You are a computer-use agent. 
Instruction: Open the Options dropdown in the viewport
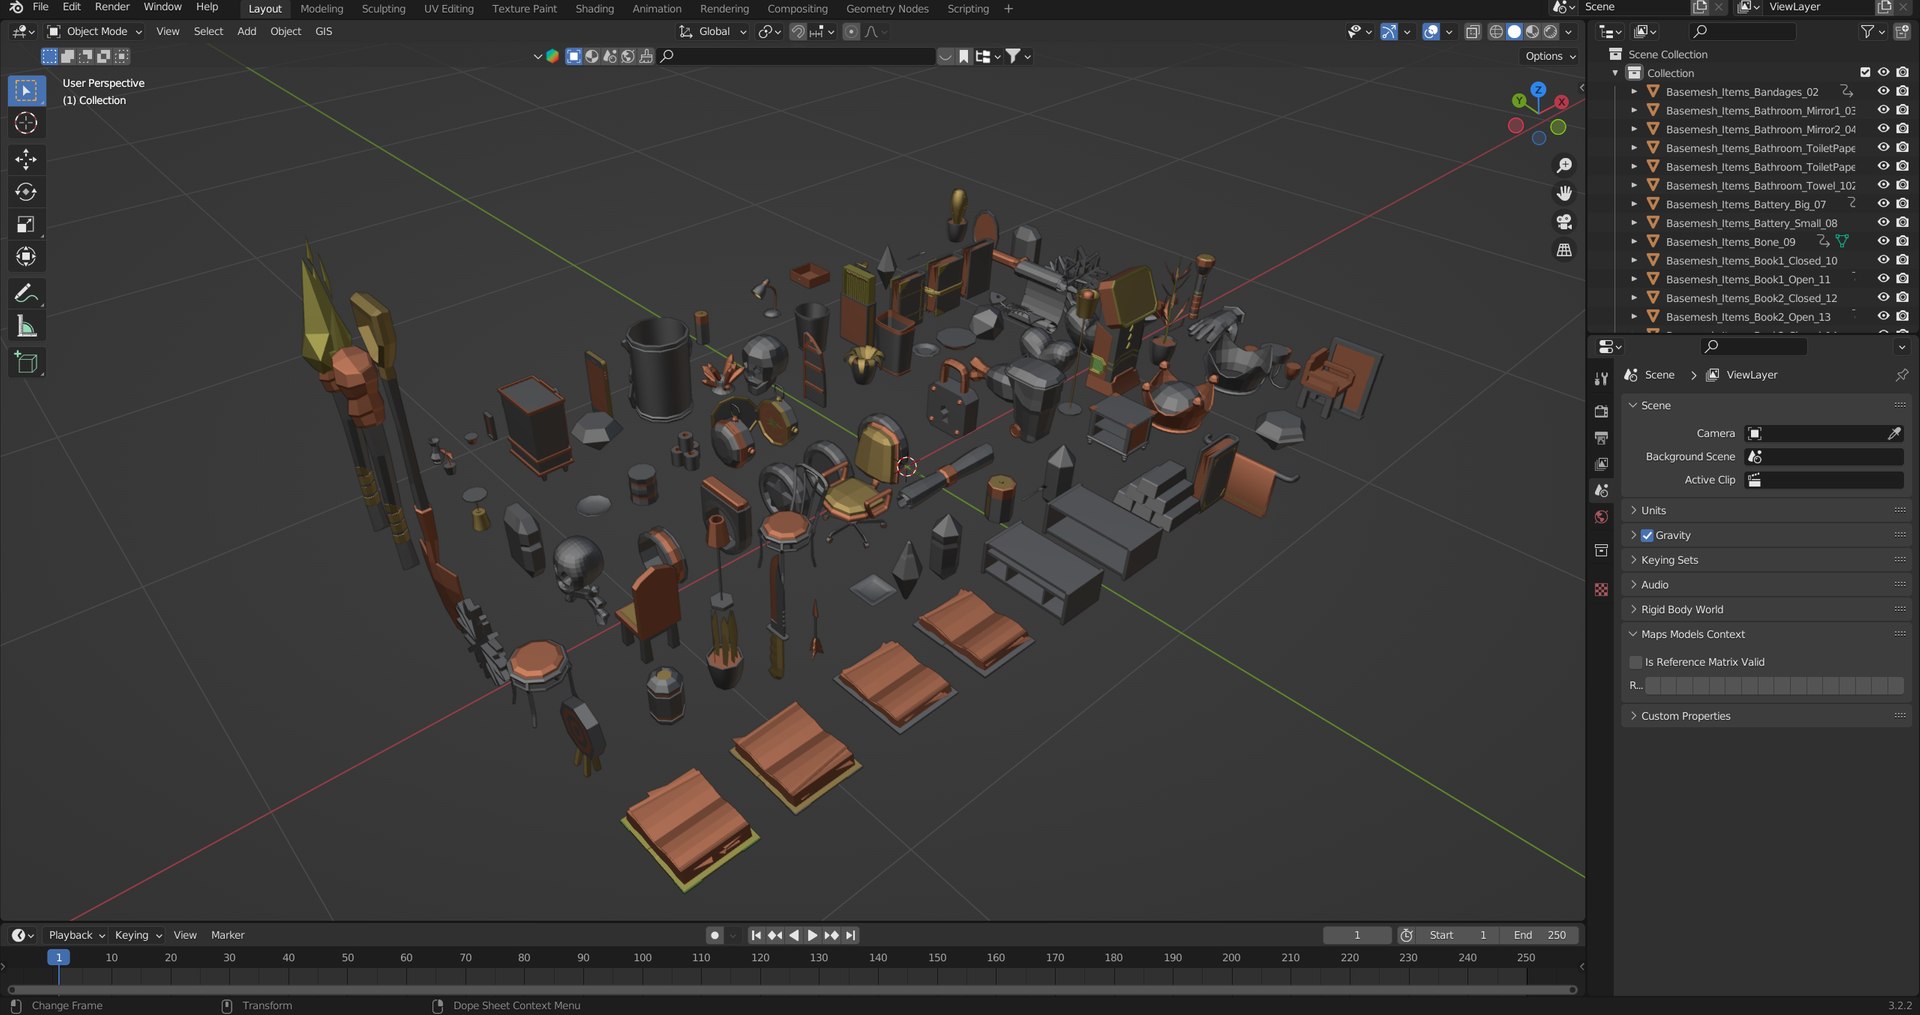(1550, 56)
